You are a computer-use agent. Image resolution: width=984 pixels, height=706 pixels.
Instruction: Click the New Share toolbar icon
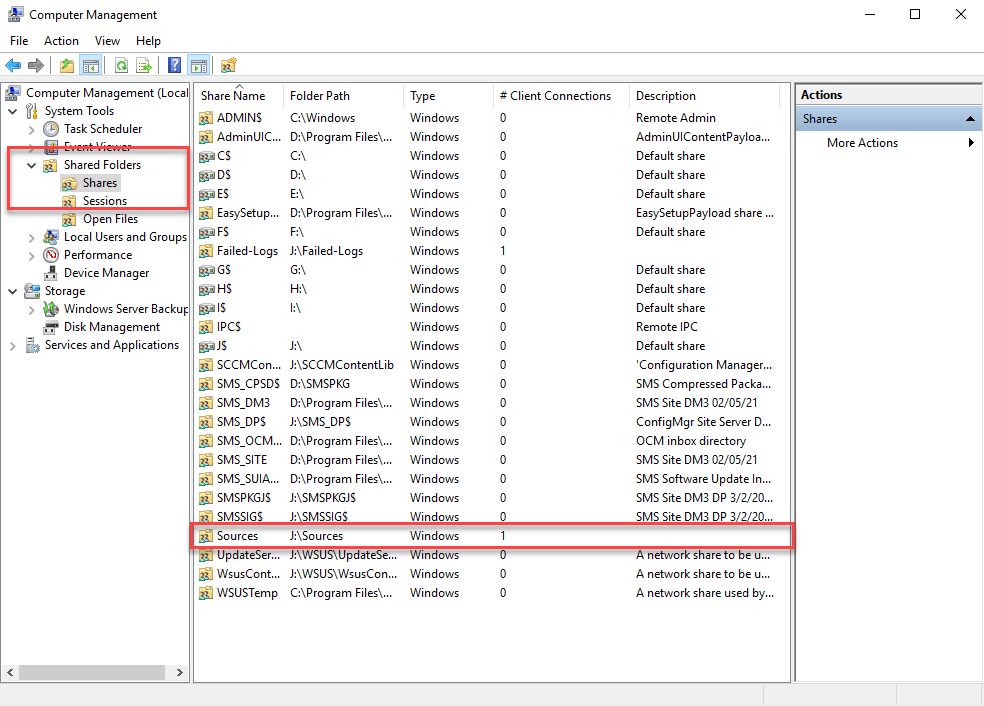pos(228,65)
